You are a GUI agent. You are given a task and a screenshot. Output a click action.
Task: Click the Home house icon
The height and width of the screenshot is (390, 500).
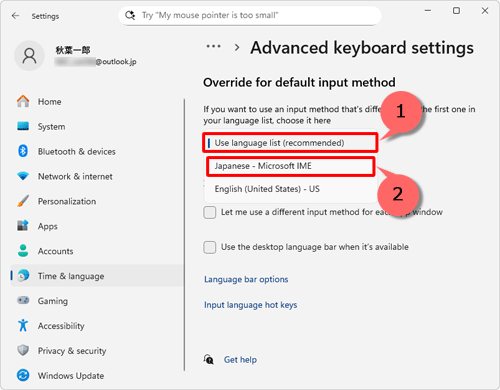click(23, 101)
